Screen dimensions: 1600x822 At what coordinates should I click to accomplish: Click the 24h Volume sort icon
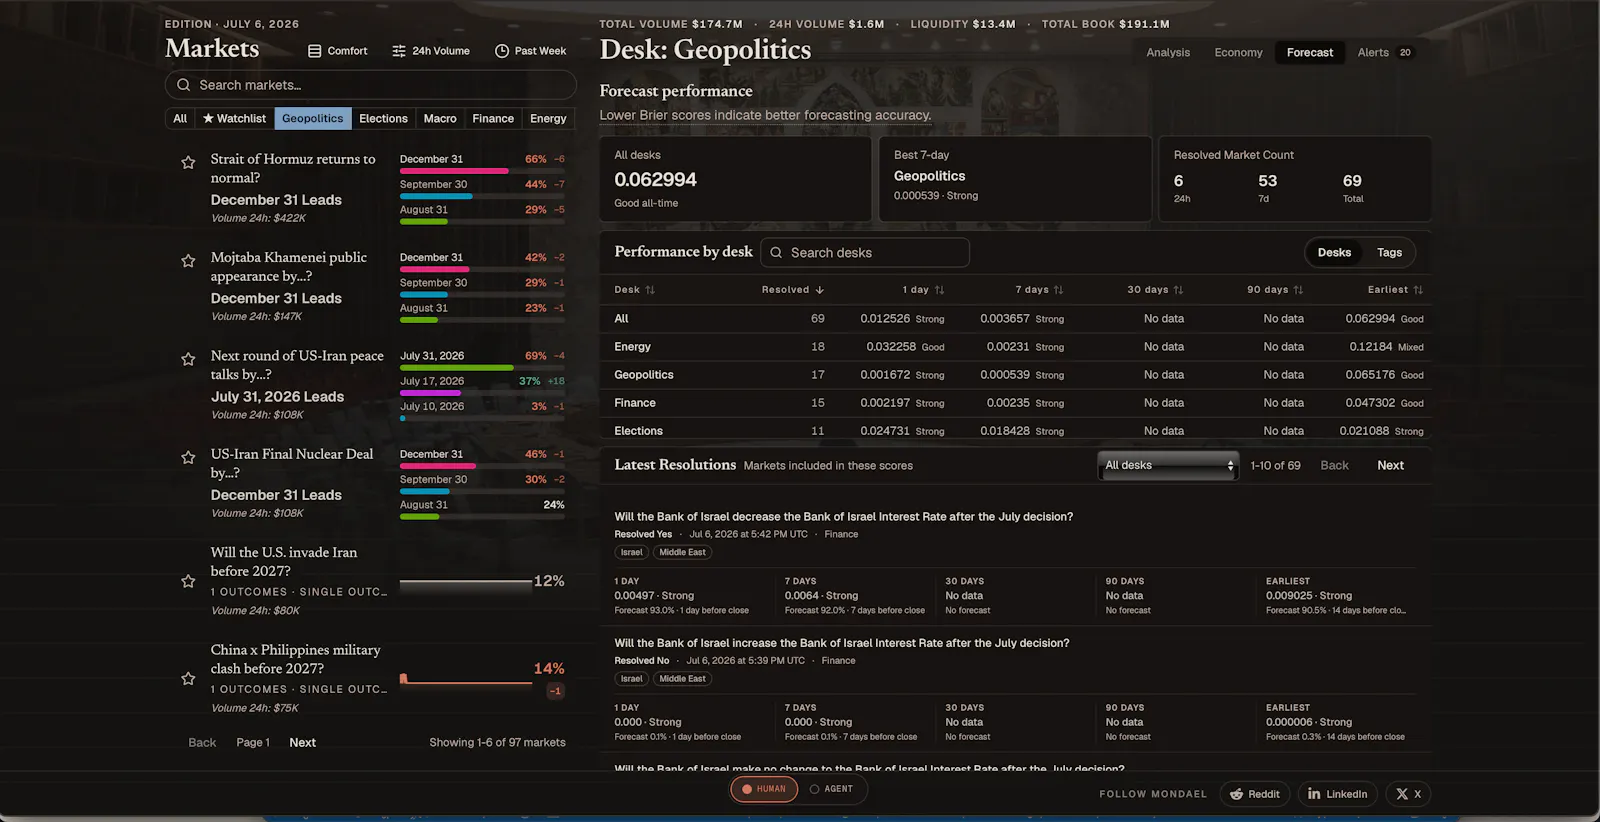[399, 51]
